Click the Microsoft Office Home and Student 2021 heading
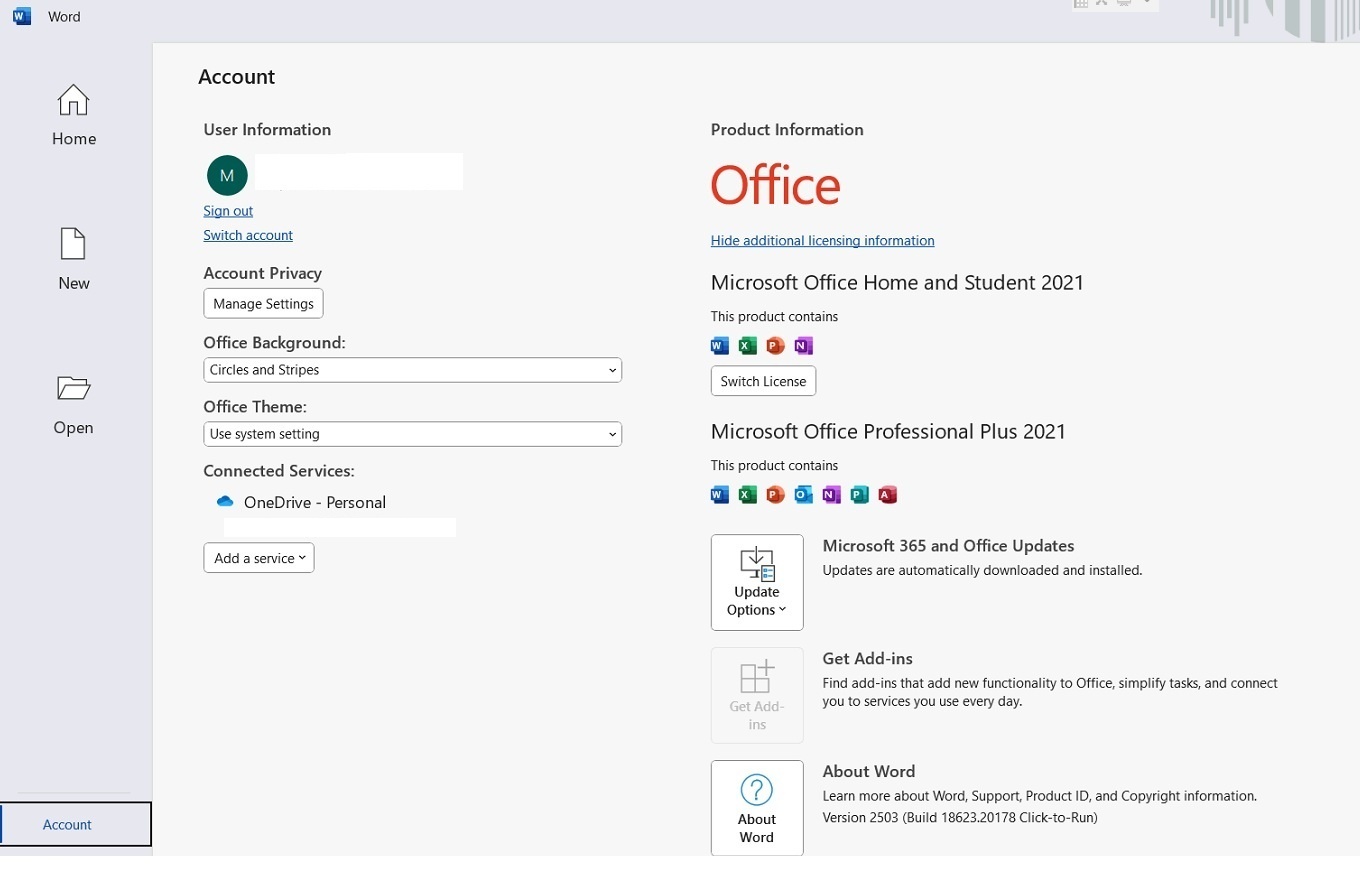 [x=897, y=283]
